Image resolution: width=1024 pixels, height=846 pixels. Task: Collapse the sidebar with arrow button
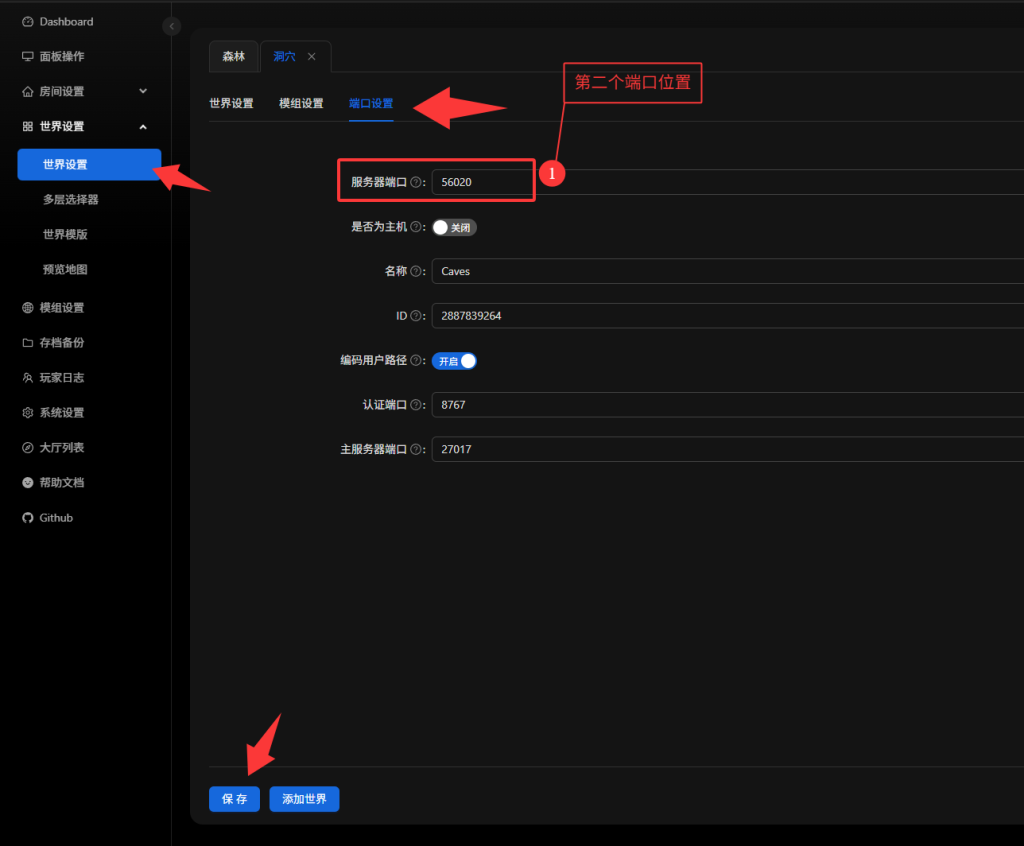[172, 27]
